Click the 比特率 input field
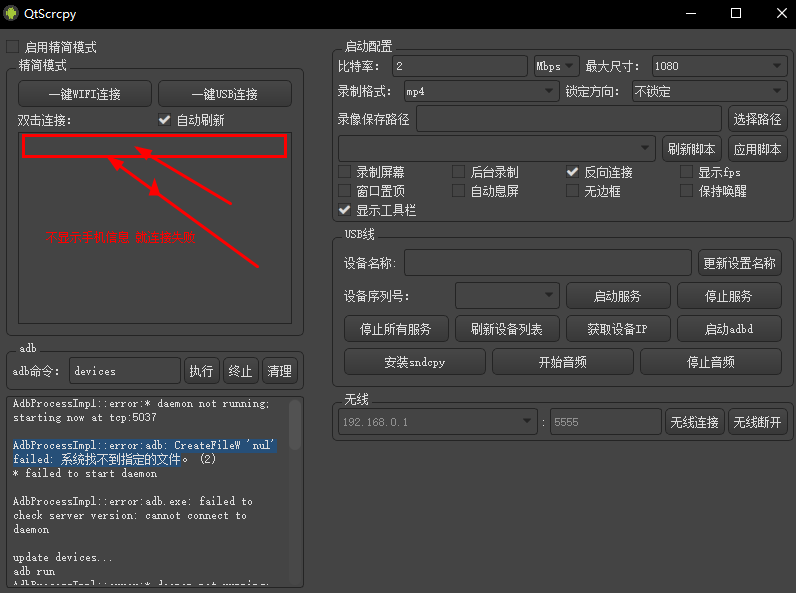Screen dimensions: 796x593 (458, 66)
